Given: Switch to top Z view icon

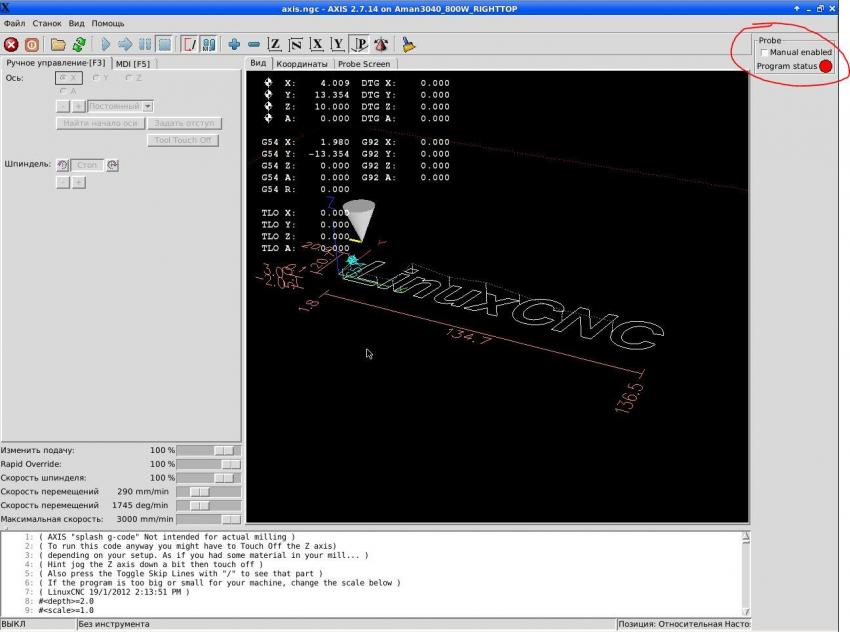Looking at the screenshot, I should (x=274, y=45).
